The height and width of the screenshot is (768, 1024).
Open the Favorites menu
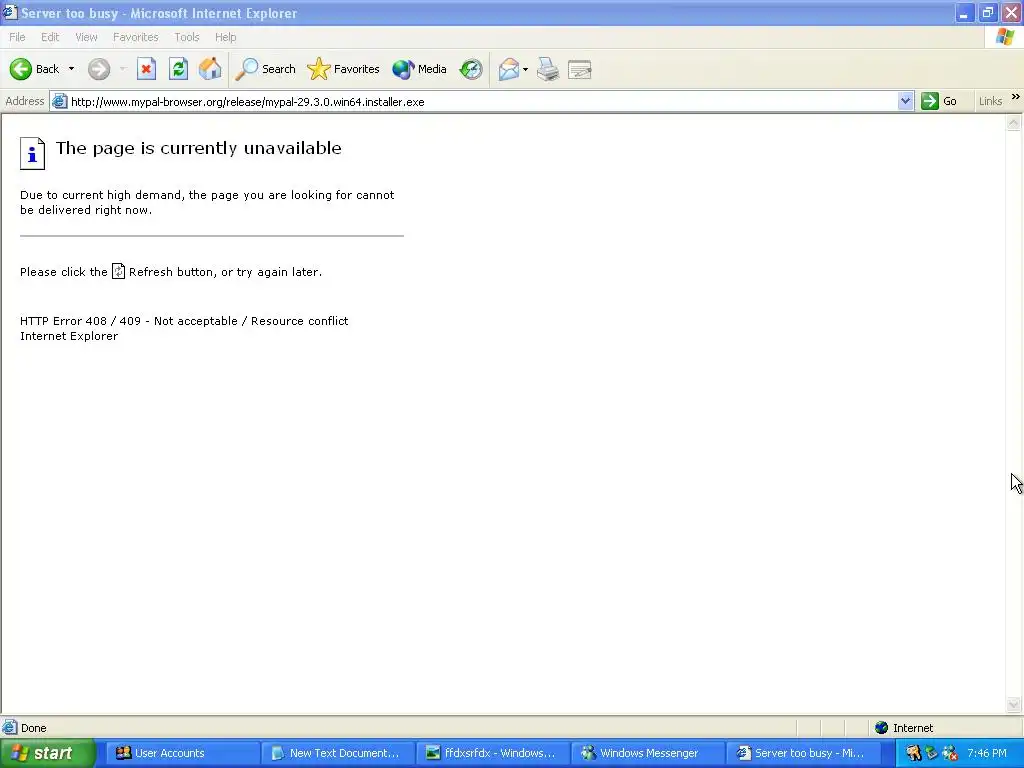pos(135,37)
